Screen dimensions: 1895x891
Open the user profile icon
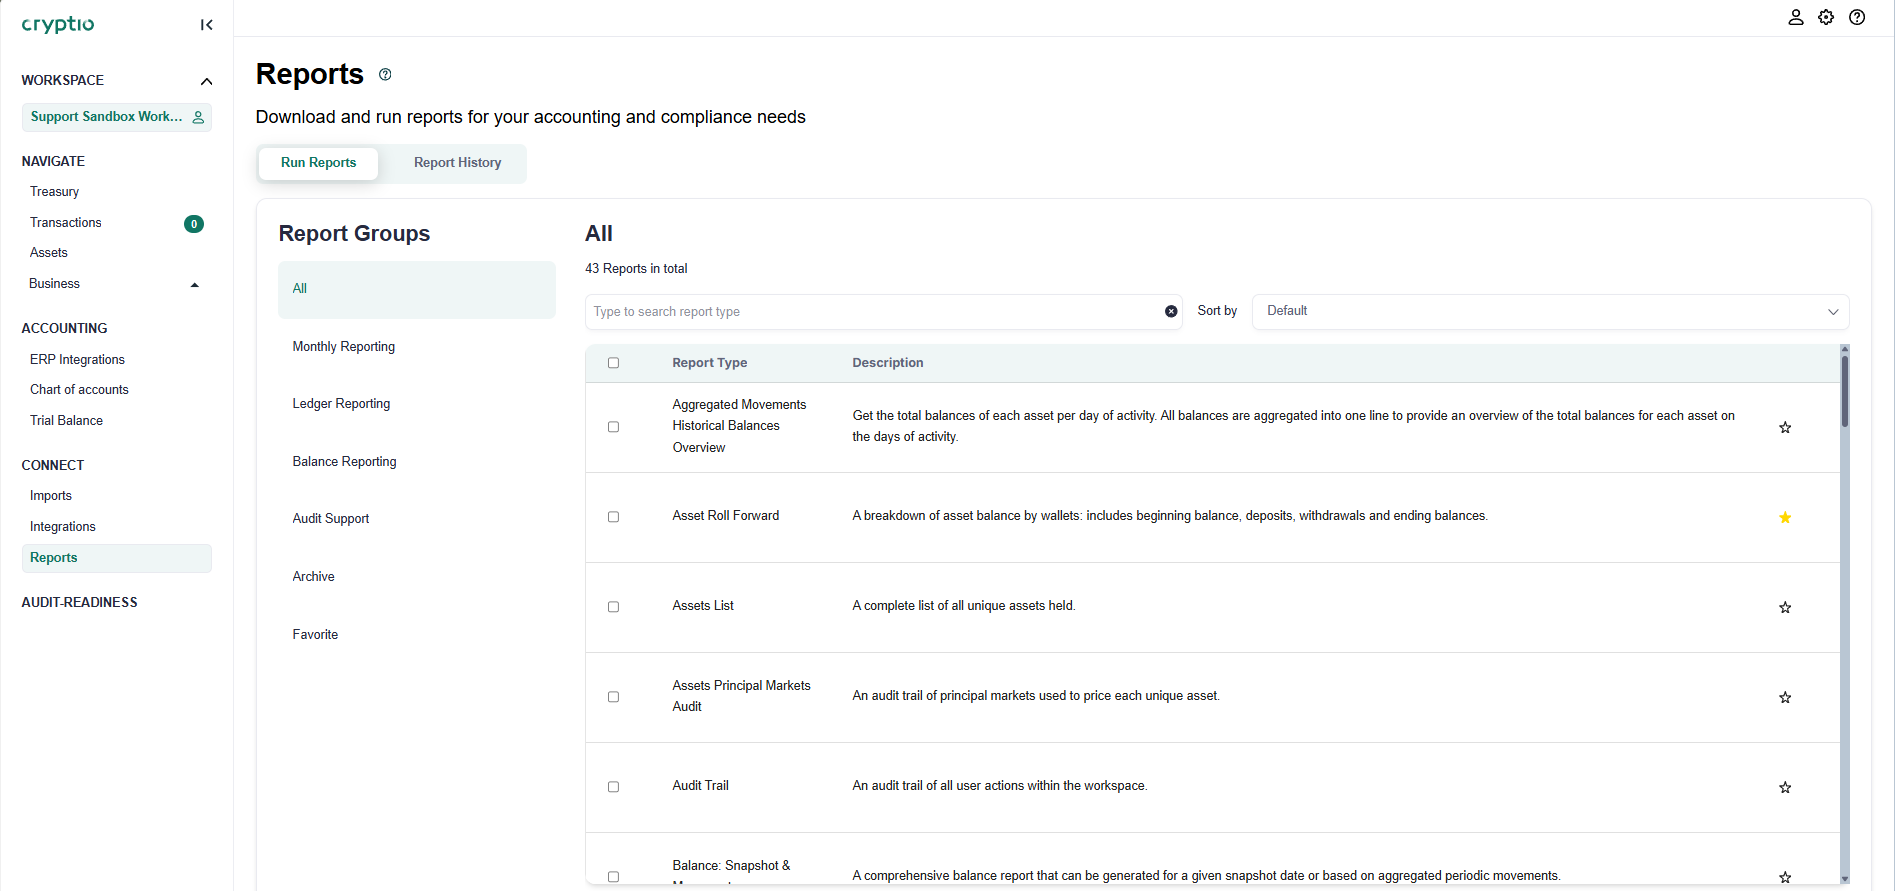click(x=1796, y=17)
